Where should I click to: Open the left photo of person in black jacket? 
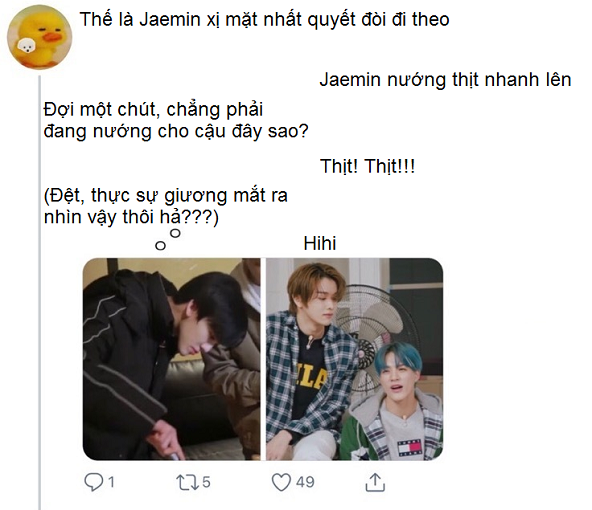point(171,359)
